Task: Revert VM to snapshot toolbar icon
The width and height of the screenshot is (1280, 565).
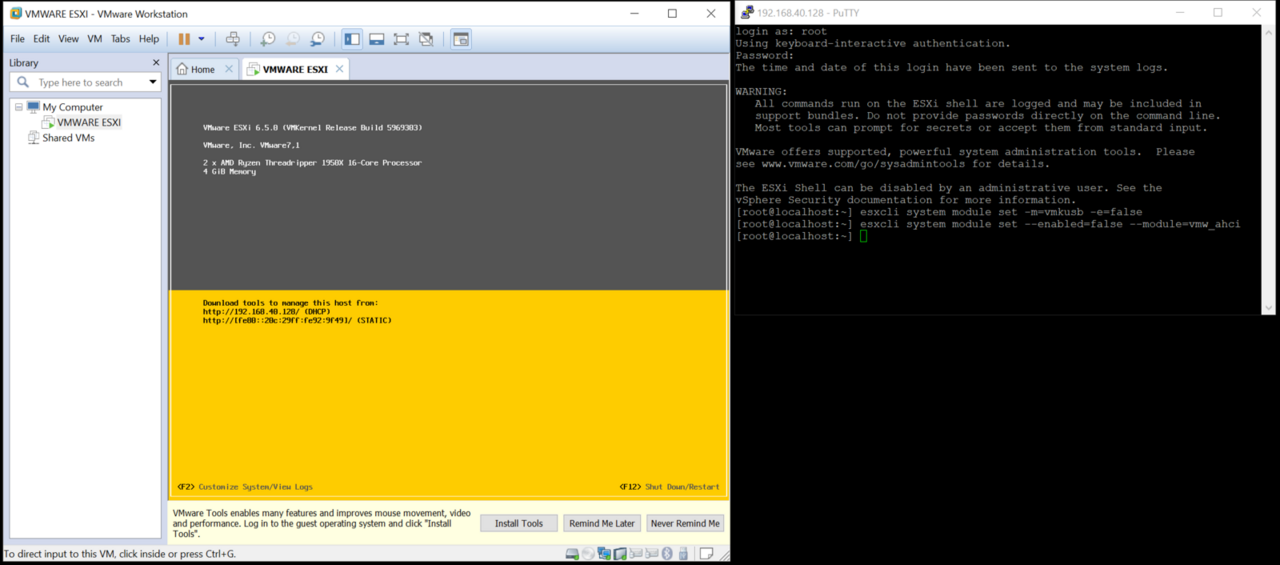Action: pos(292,39)
